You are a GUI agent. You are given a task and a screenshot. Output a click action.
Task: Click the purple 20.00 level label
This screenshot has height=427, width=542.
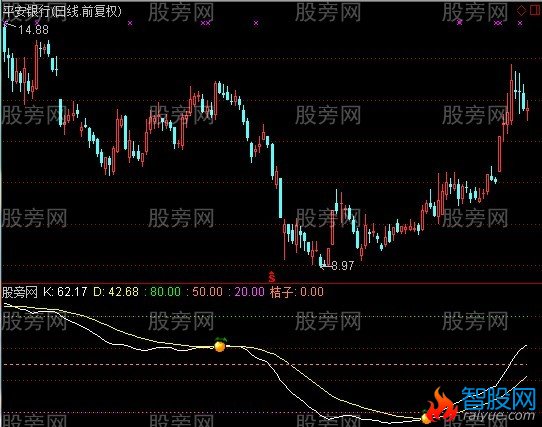click(250, 292)
